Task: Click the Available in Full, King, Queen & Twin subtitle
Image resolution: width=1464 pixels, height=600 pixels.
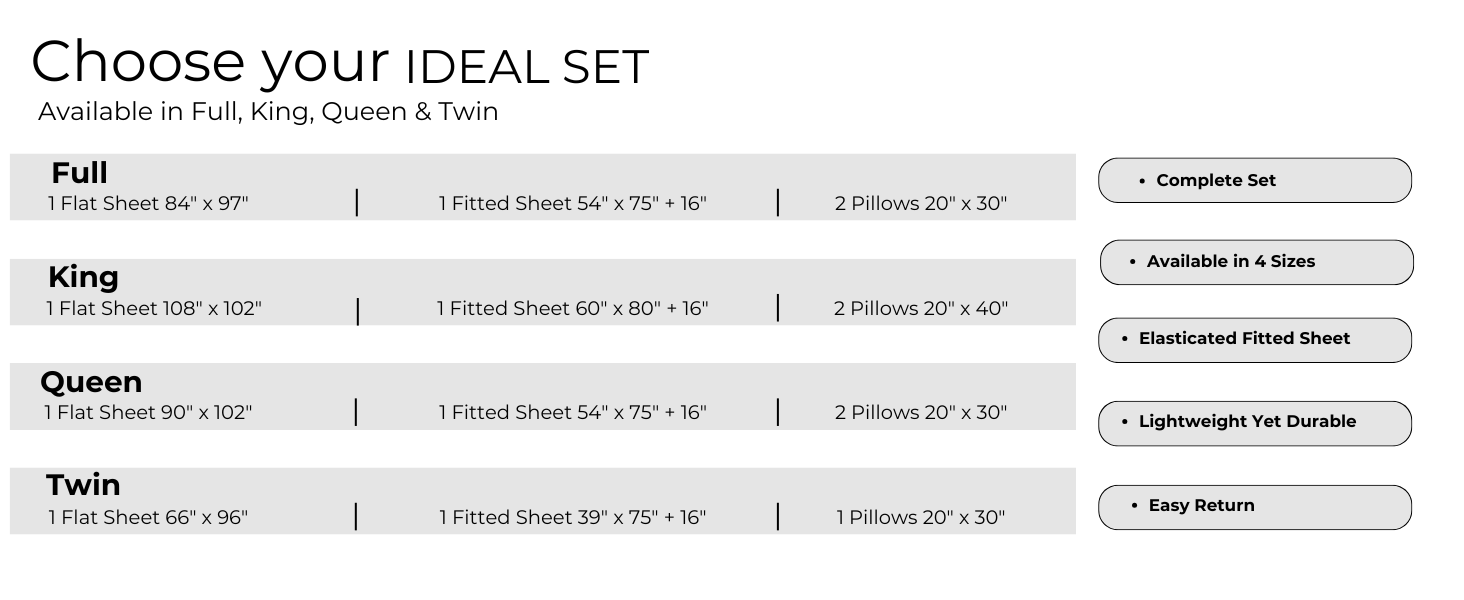Action: (x=268, y=112)
